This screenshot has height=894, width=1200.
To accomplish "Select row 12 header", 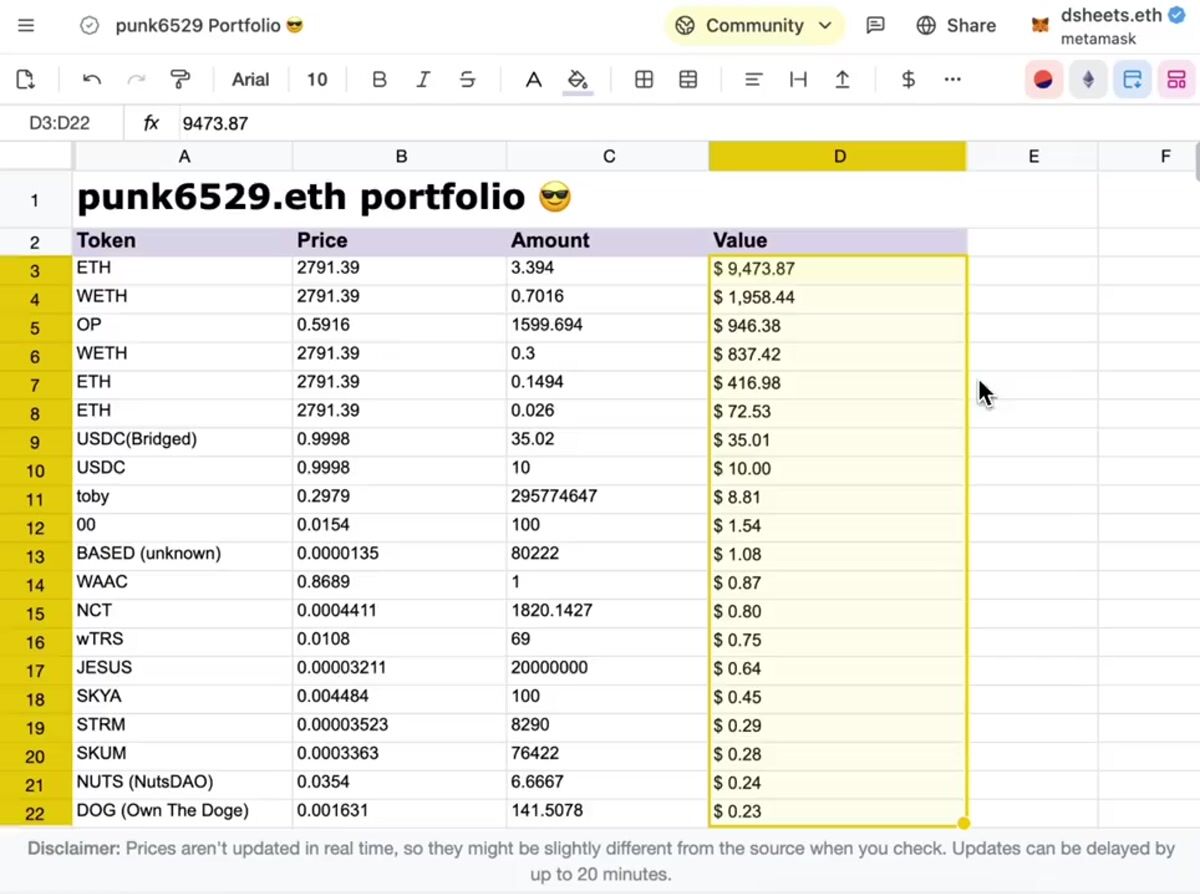I will point(36,526).
